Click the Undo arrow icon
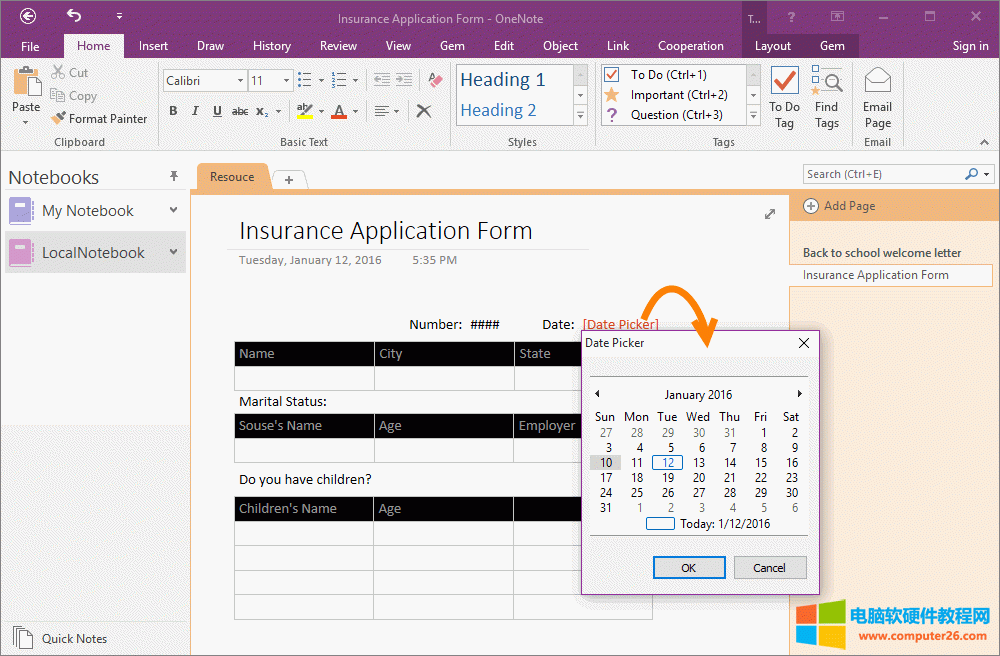The height and width of the screenshot is (656, 1000). point(74,16)
